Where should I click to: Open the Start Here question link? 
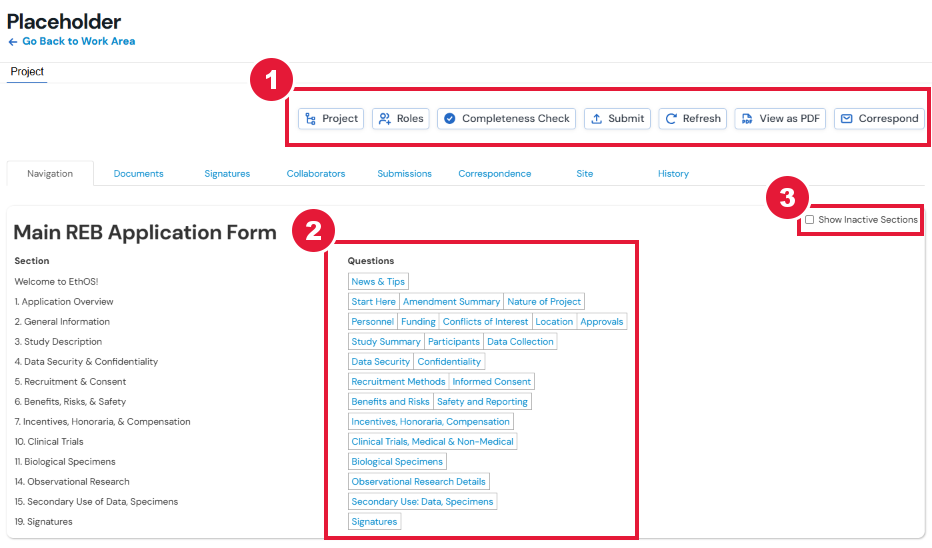click(x=373, y=302)
